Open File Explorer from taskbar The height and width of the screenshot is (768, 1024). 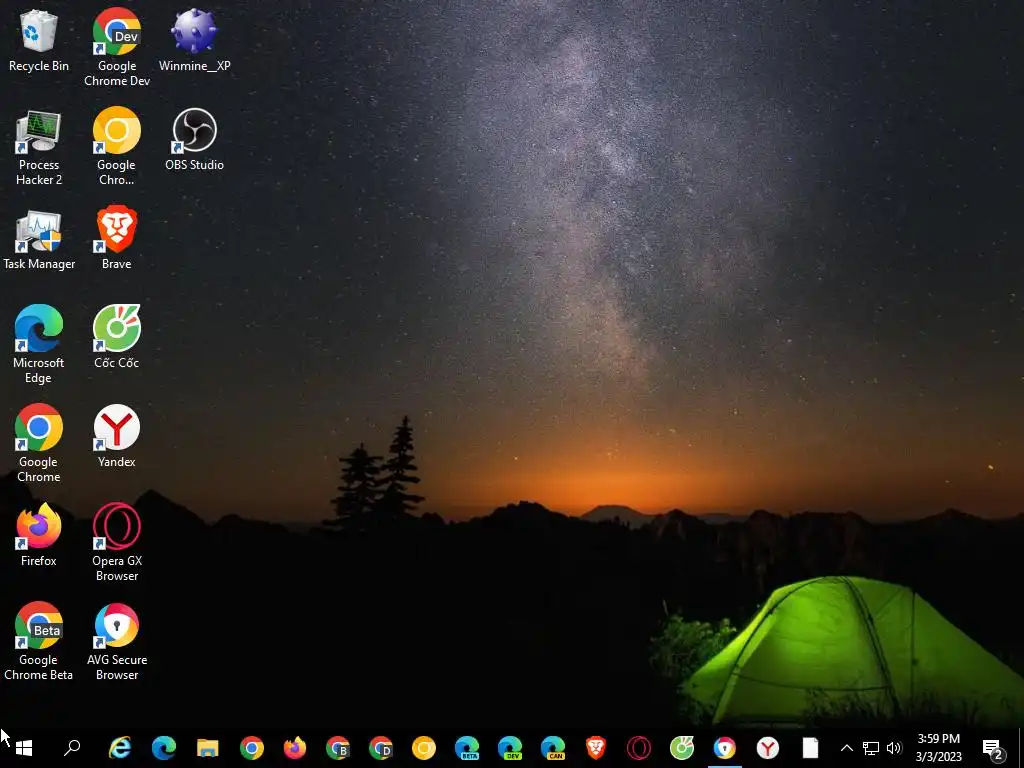coord(208,748)
